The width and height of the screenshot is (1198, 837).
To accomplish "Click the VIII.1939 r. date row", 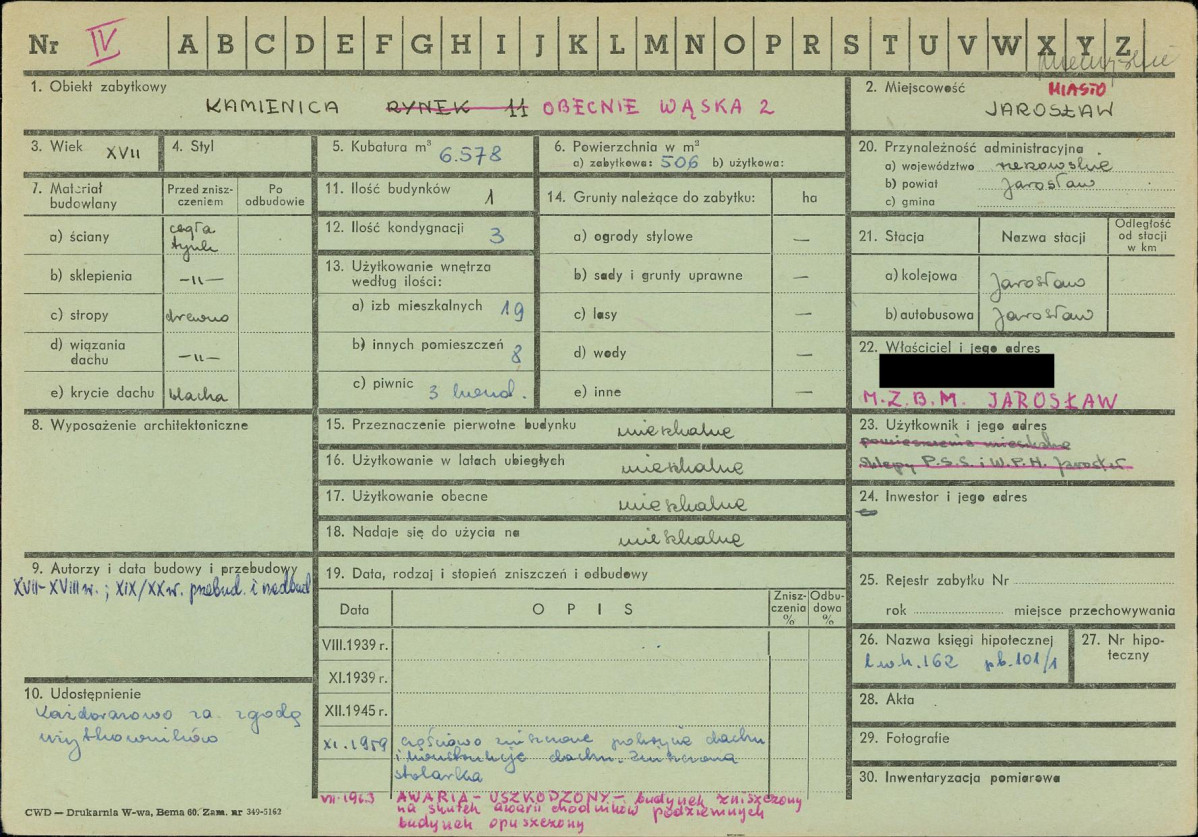I will [x=542, y=645].
